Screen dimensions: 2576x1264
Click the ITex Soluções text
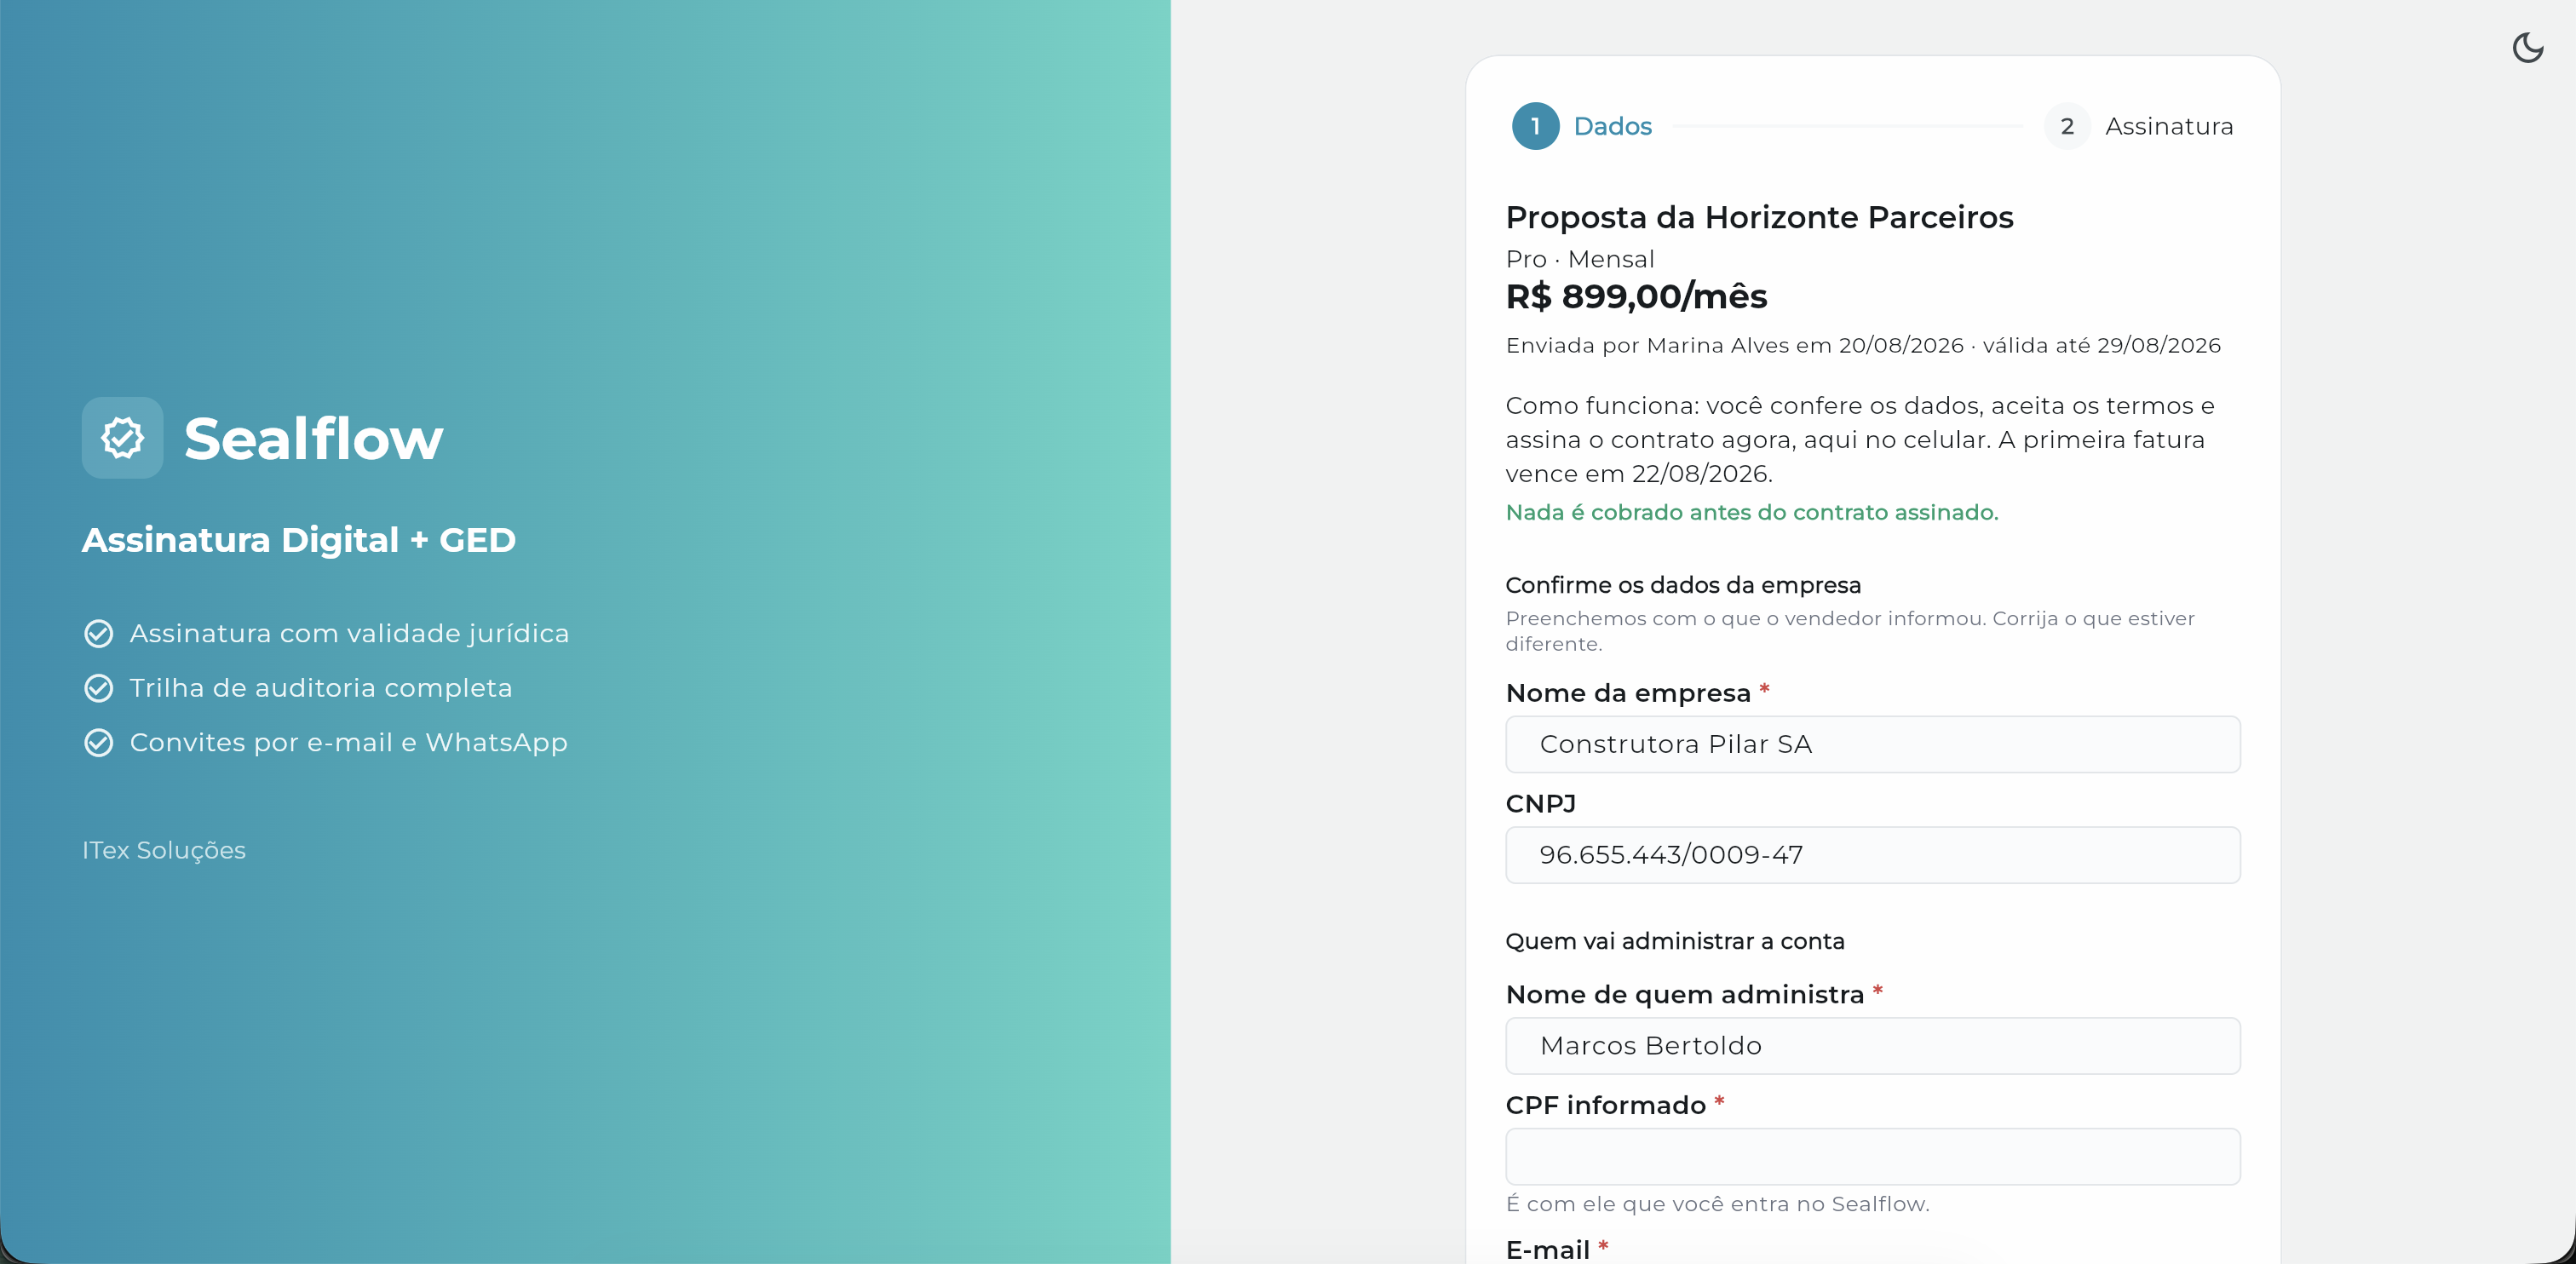pyautogui.click(x=164, y=850)
